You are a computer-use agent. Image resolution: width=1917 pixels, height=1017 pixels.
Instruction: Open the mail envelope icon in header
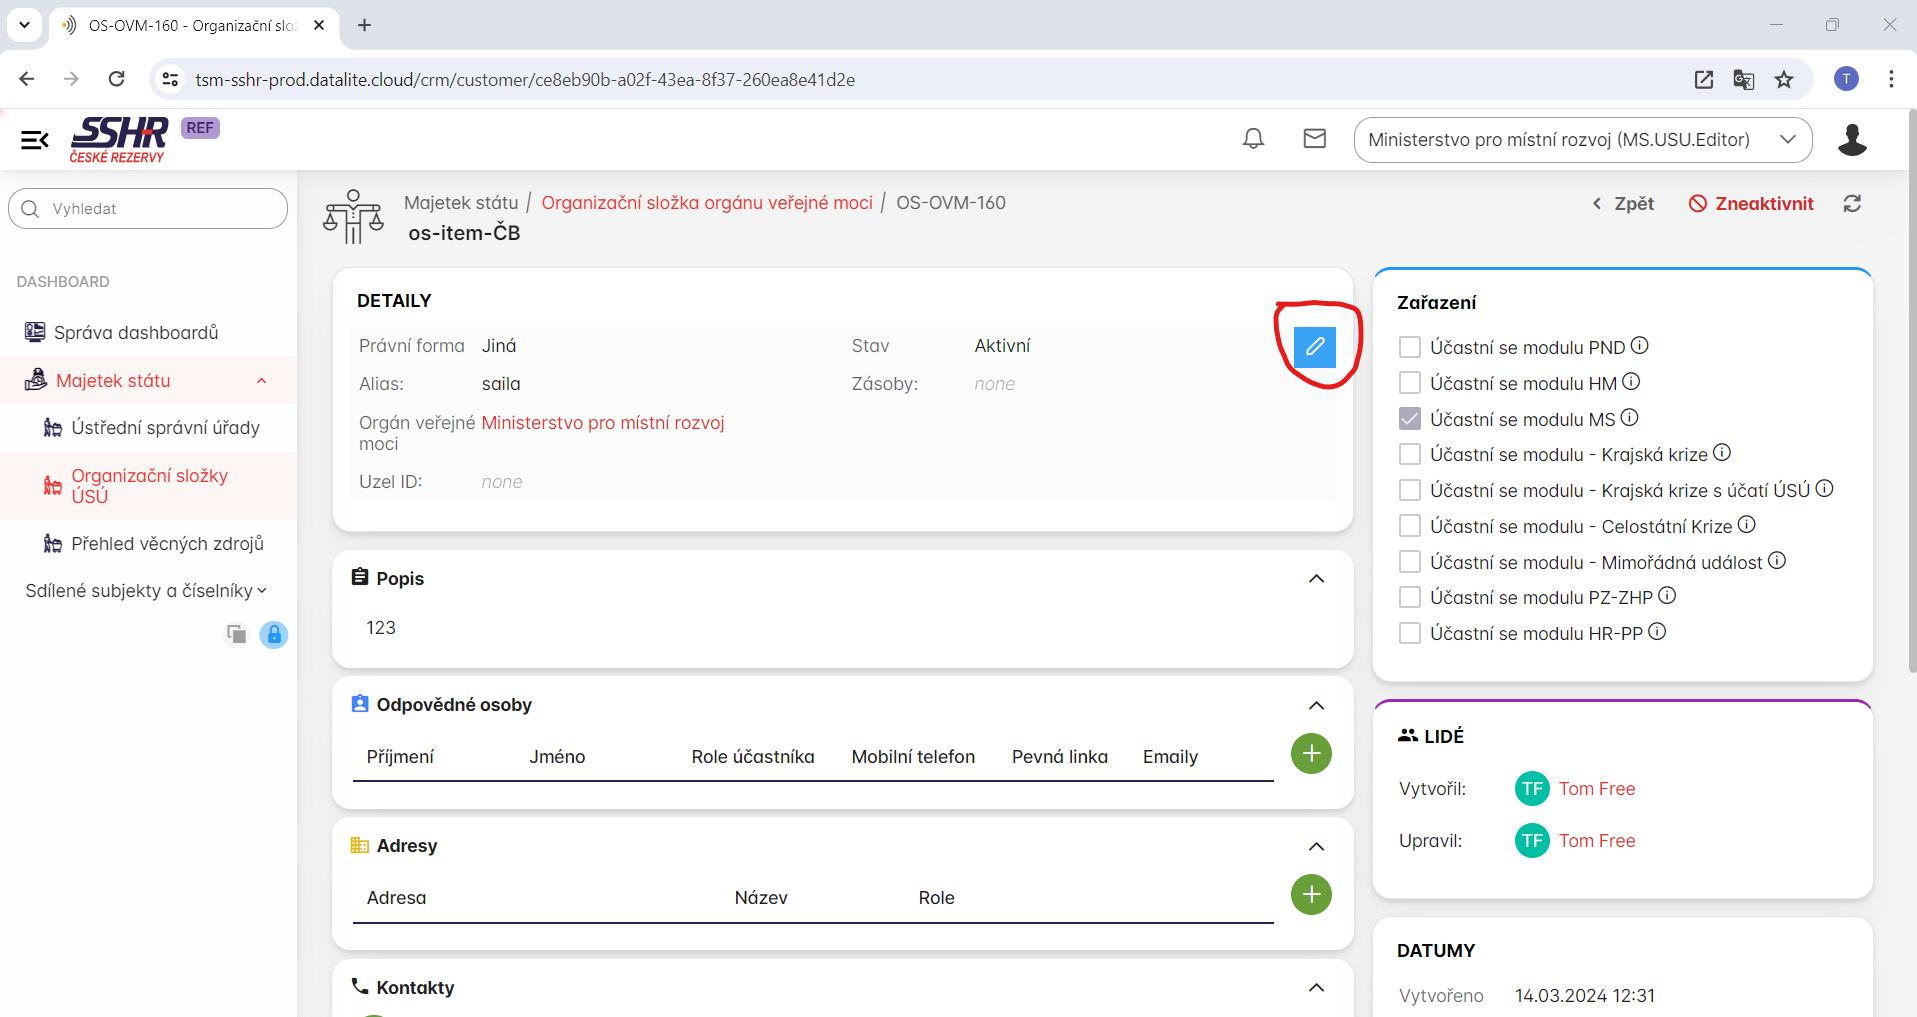click(x=1314, y=139)
